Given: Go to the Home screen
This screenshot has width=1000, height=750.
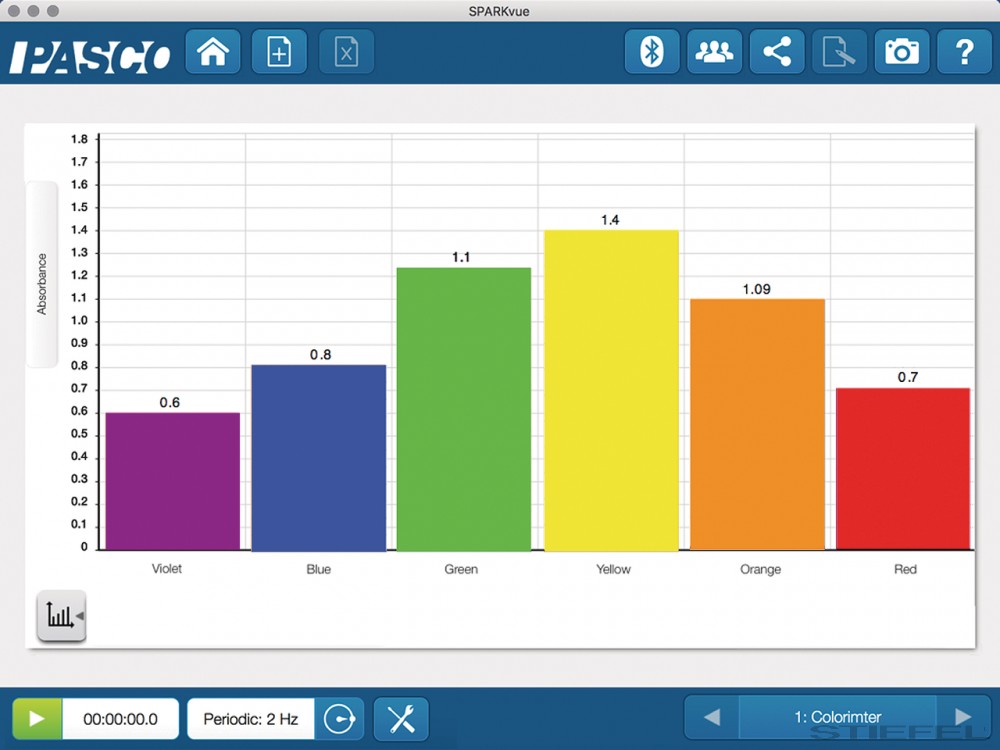Looking at the screenshot, I should click(213, 53).
